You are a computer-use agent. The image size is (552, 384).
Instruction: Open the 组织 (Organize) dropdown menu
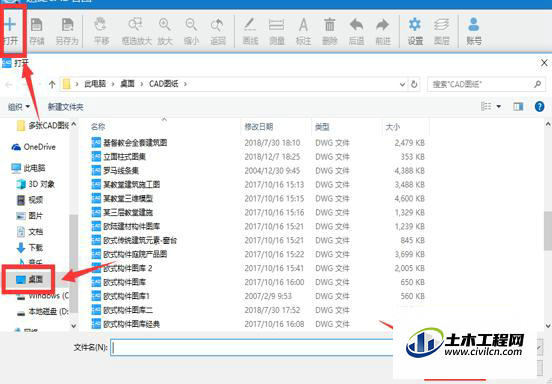point(19,107)
